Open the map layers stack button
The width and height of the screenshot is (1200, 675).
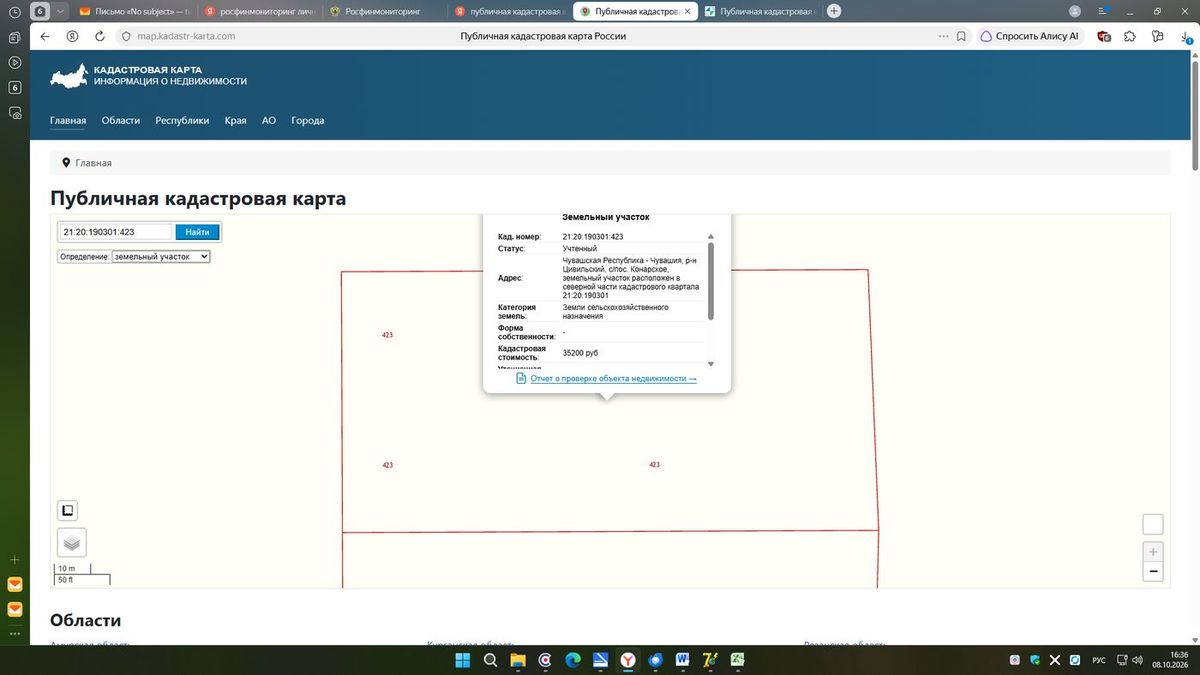(72, 542)
